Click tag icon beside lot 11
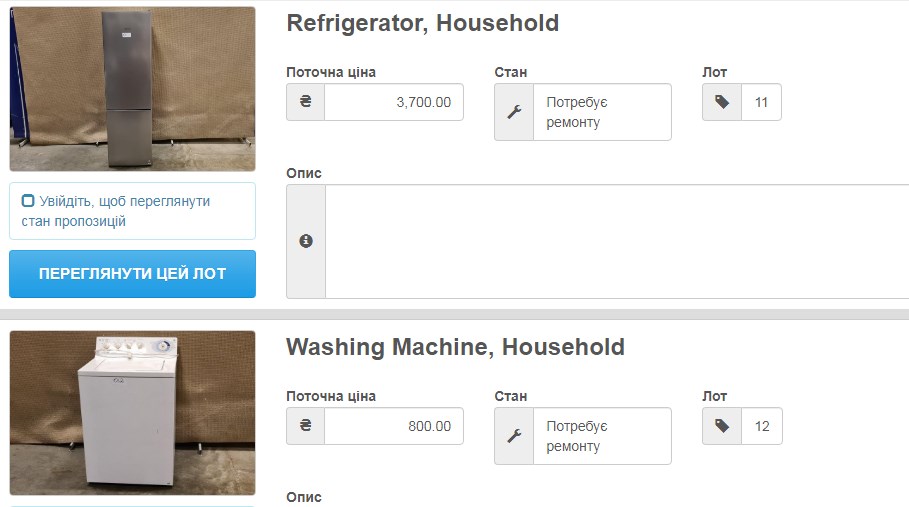 [x=722, y=102]
